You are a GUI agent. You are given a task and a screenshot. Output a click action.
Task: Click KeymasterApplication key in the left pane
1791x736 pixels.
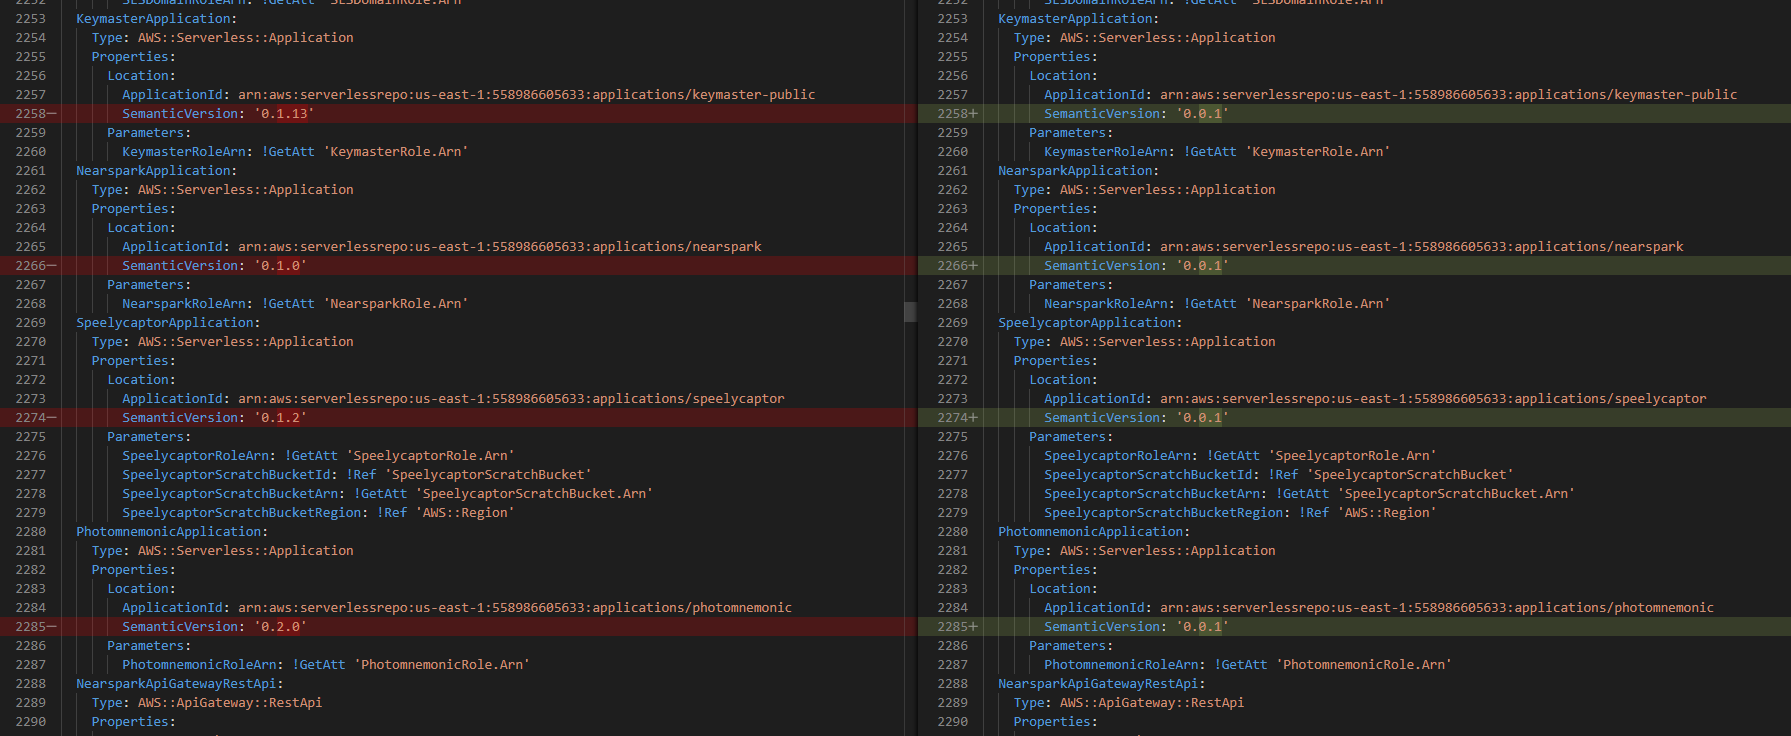pos(153,19)
